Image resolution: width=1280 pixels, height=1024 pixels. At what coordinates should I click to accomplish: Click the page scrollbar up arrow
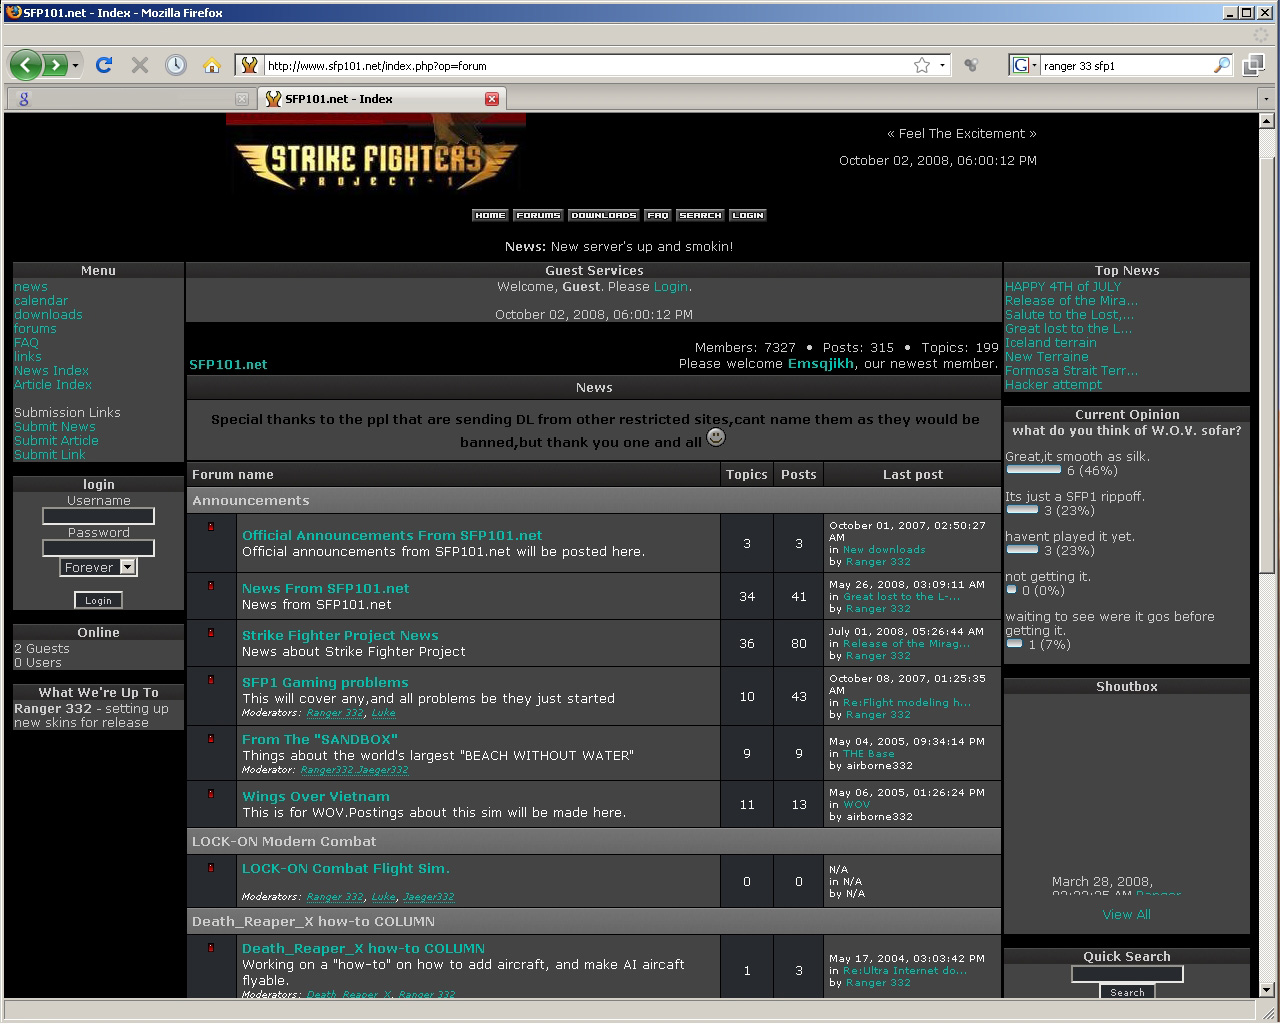(1267, 121)
